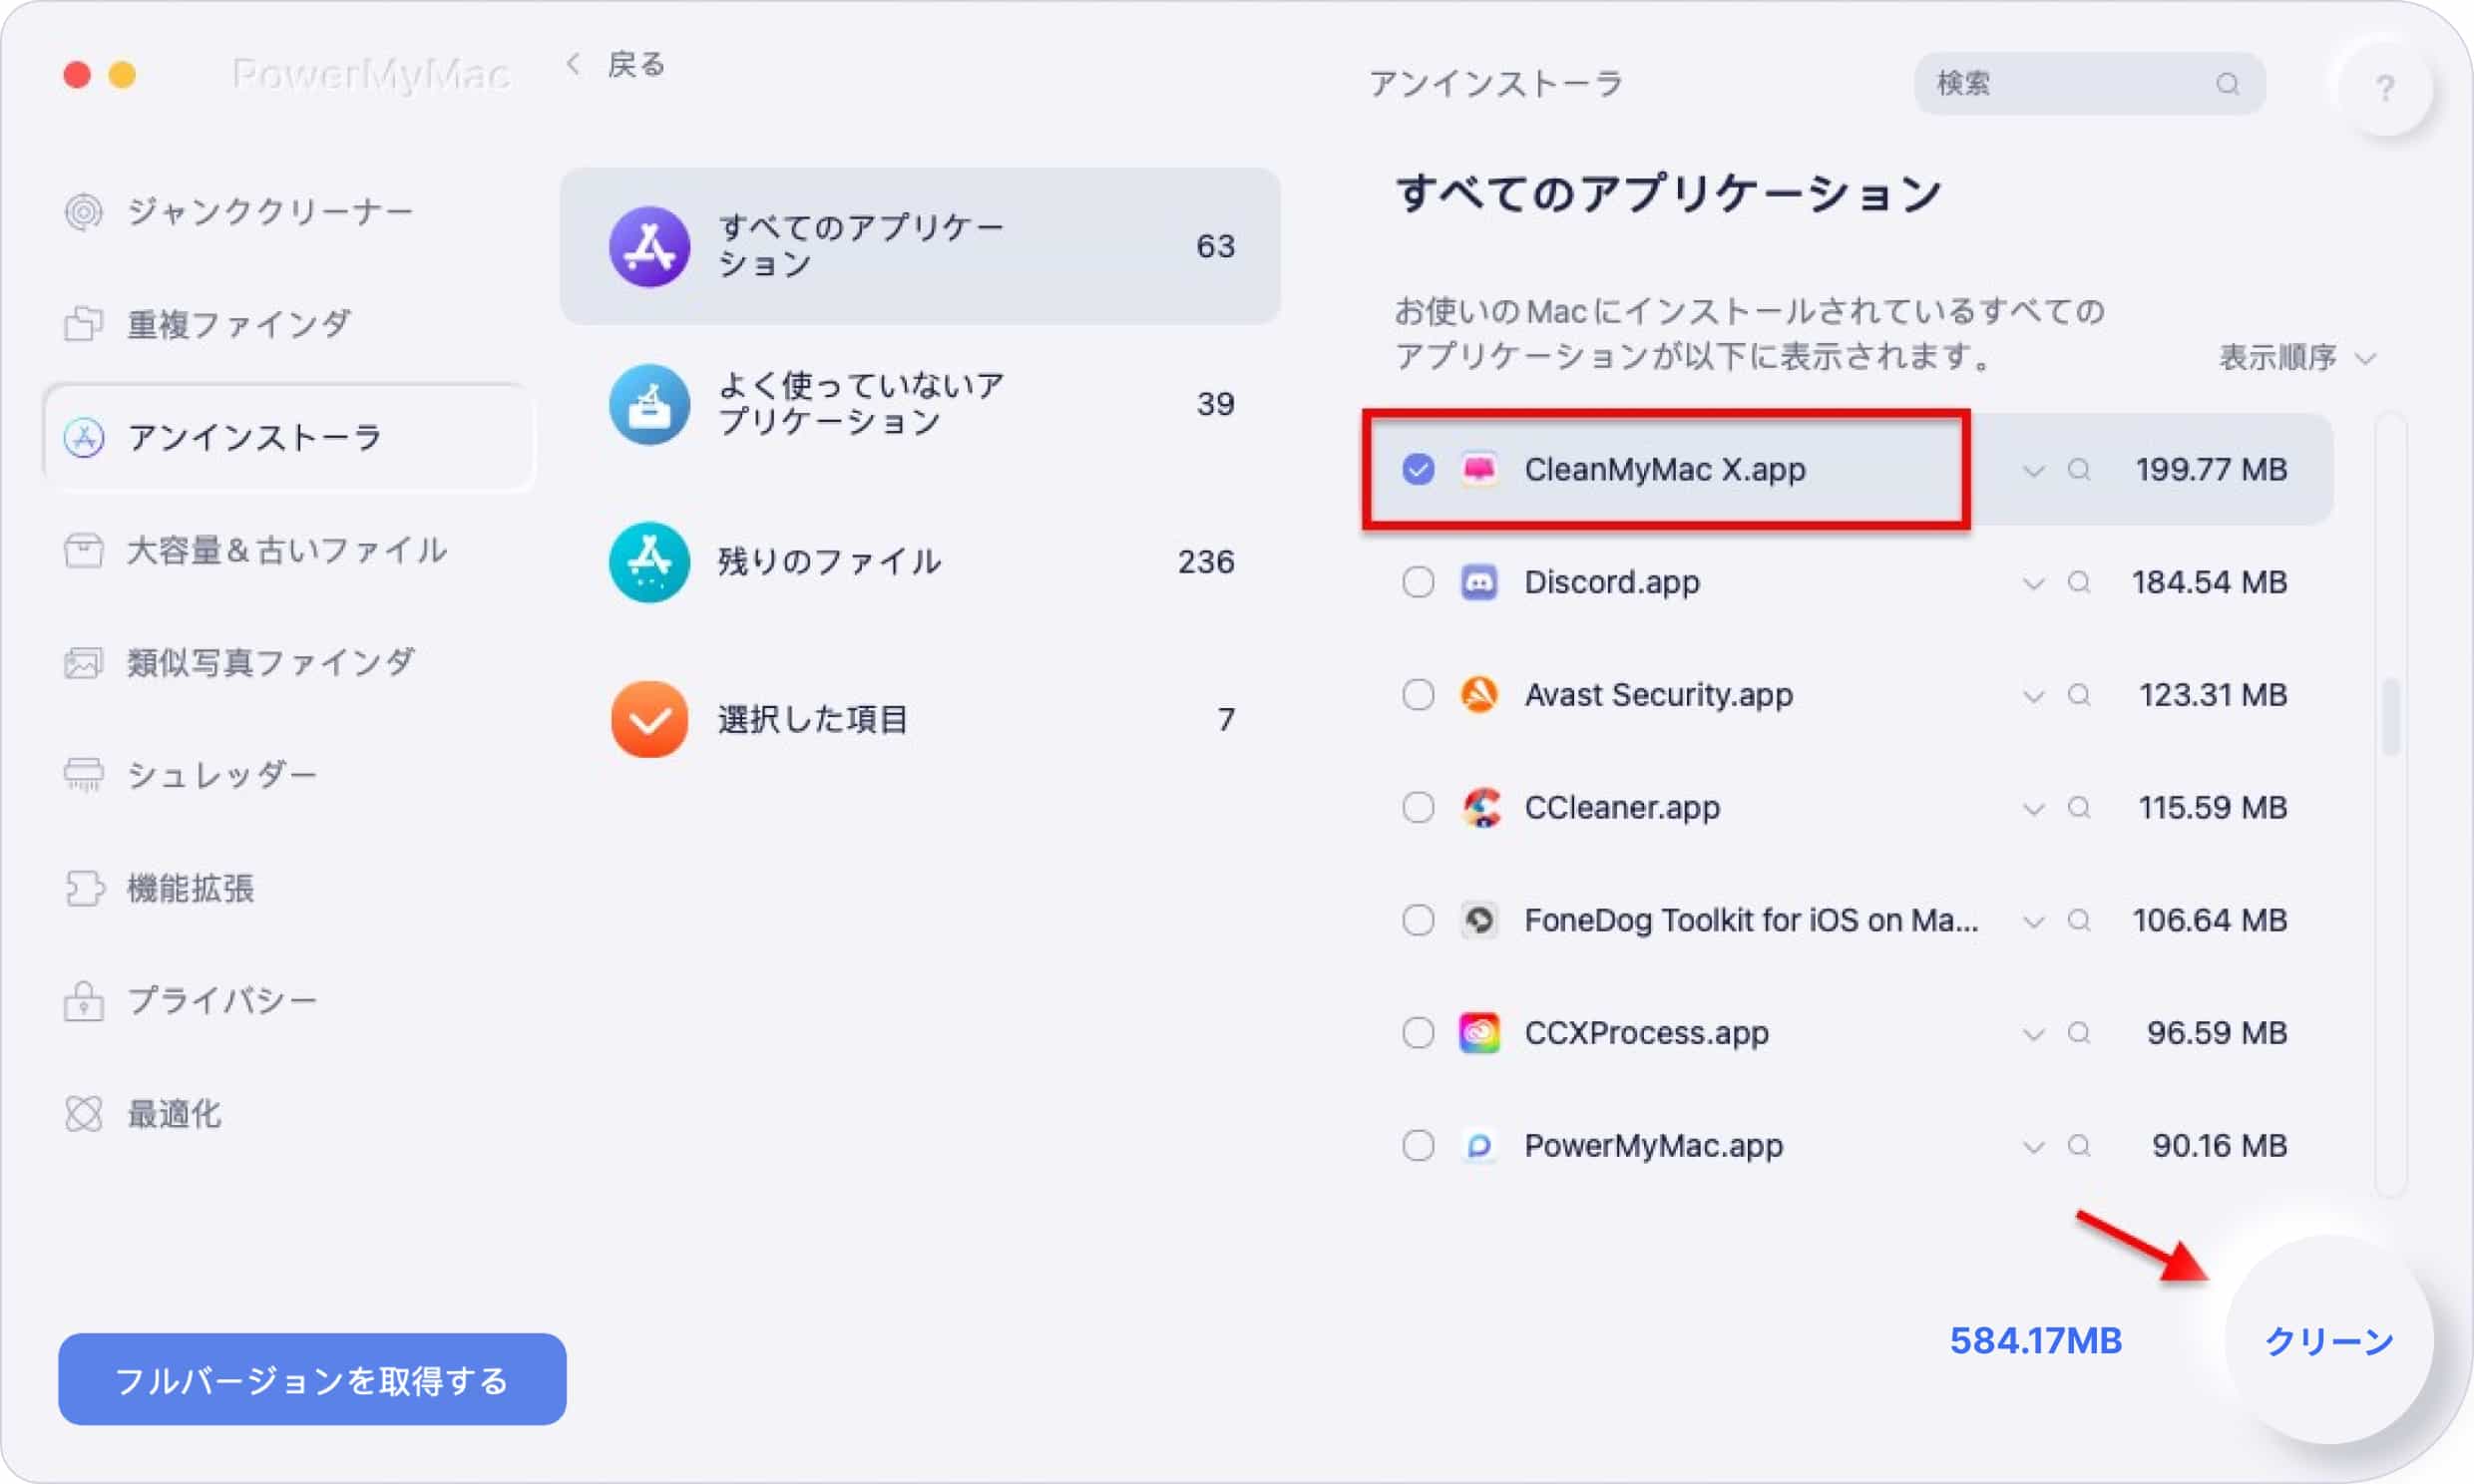
Task: Select the 類似写真ファインダ tool
Action: 270,661
